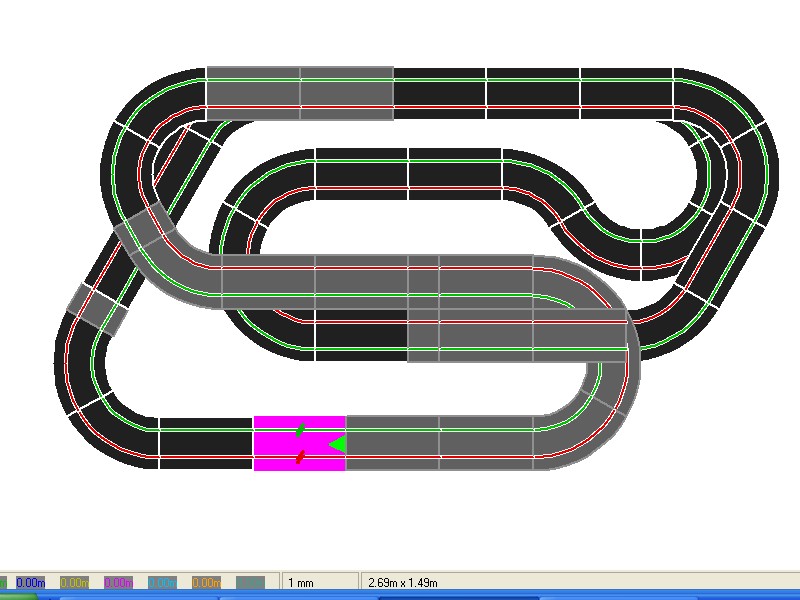Click the magenta lane length in status bar
This screenshot has height=600, width=800.
point(118,582)
